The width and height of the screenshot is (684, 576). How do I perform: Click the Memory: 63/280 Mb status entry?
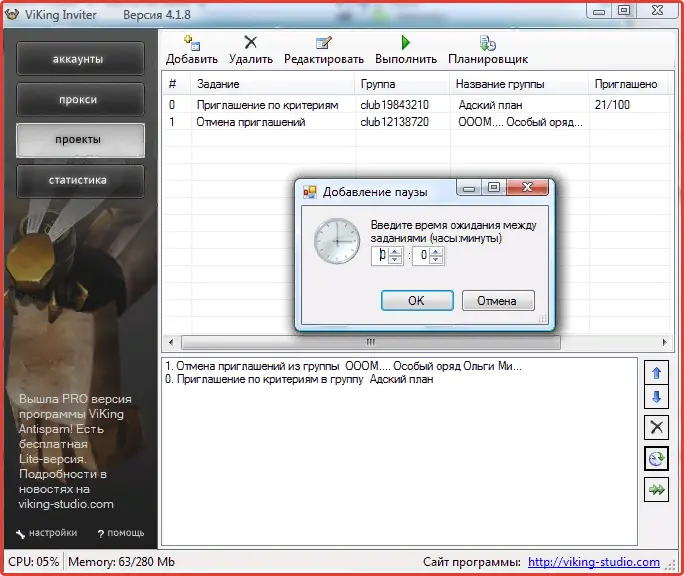click(x=121, y=562)
